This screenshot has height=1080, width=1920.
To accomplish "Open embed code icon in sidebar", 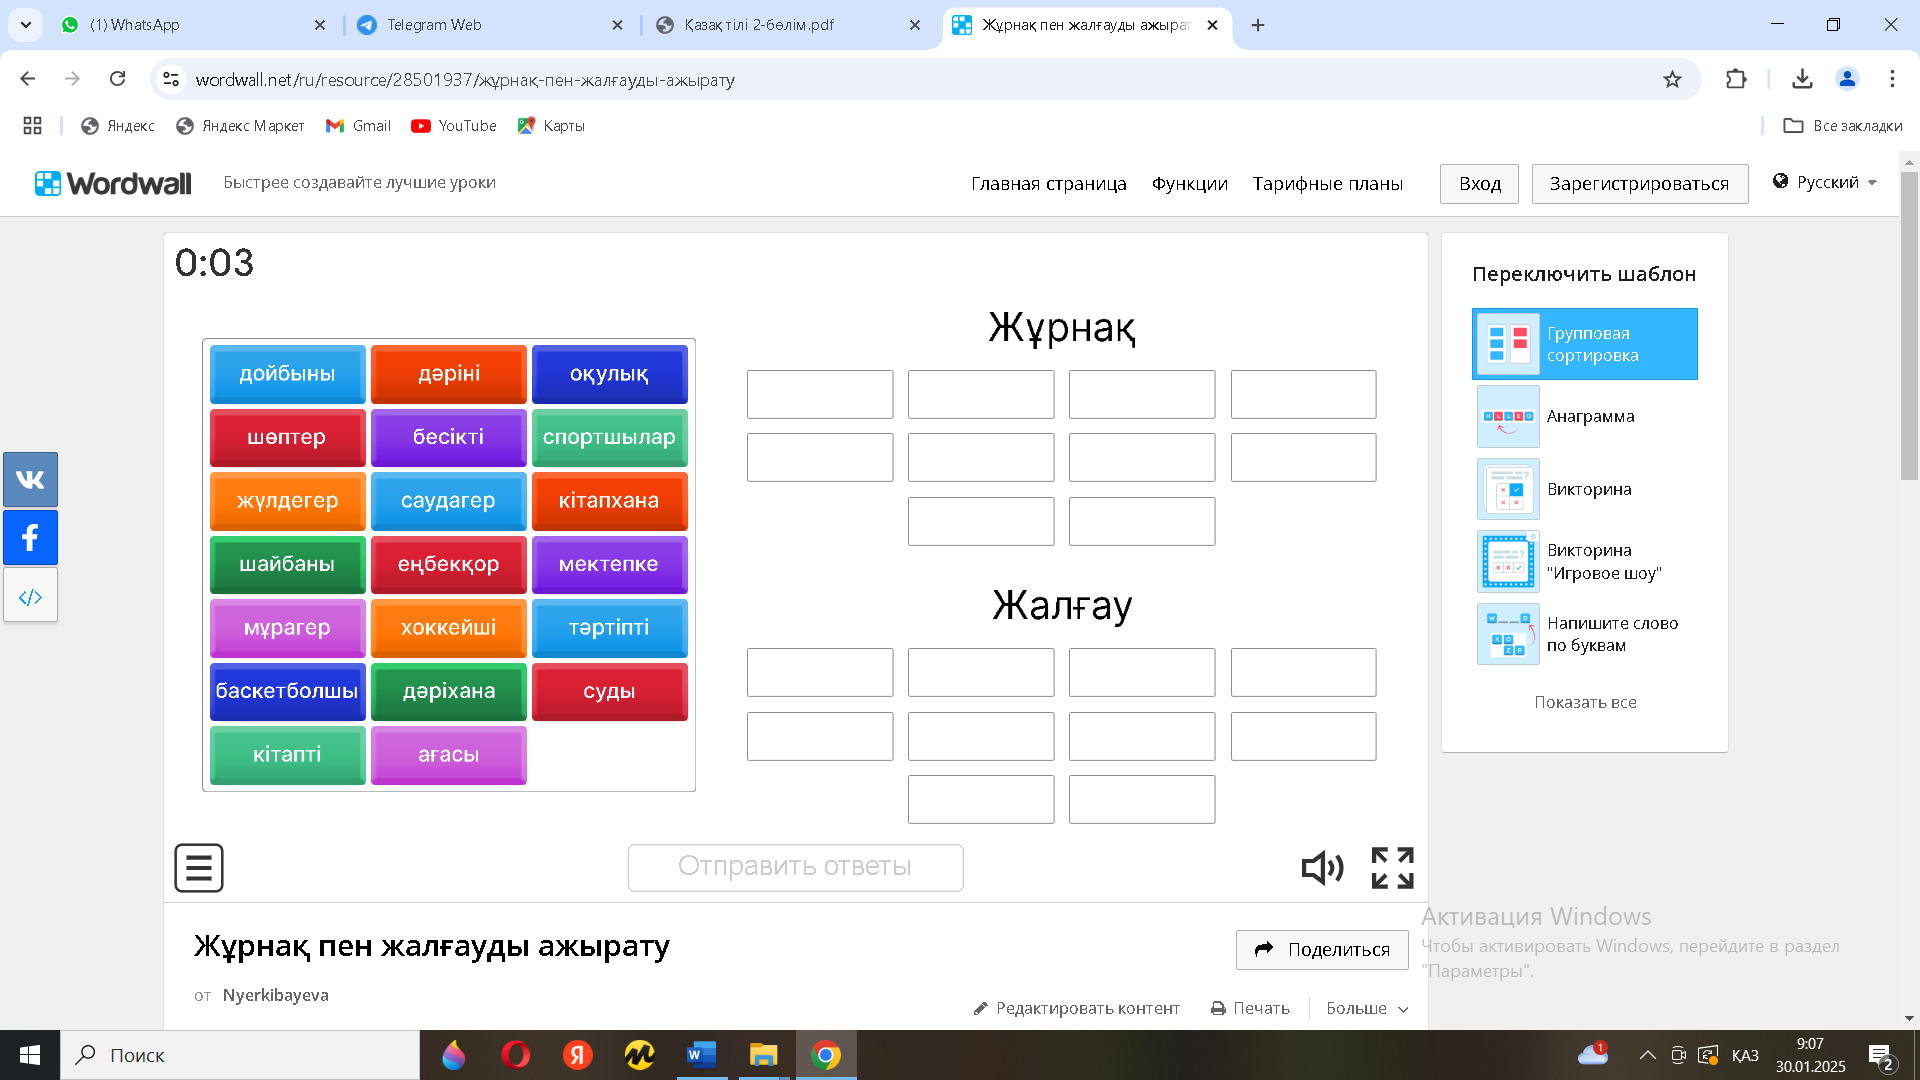I will 30,597.
